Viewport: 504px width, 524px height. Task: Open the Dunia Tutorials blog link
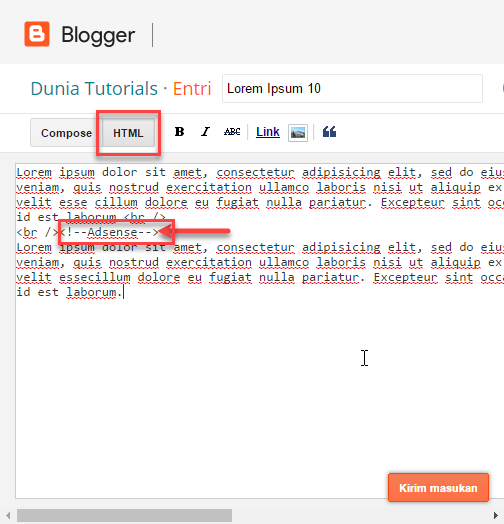click(x=94, y=89)
